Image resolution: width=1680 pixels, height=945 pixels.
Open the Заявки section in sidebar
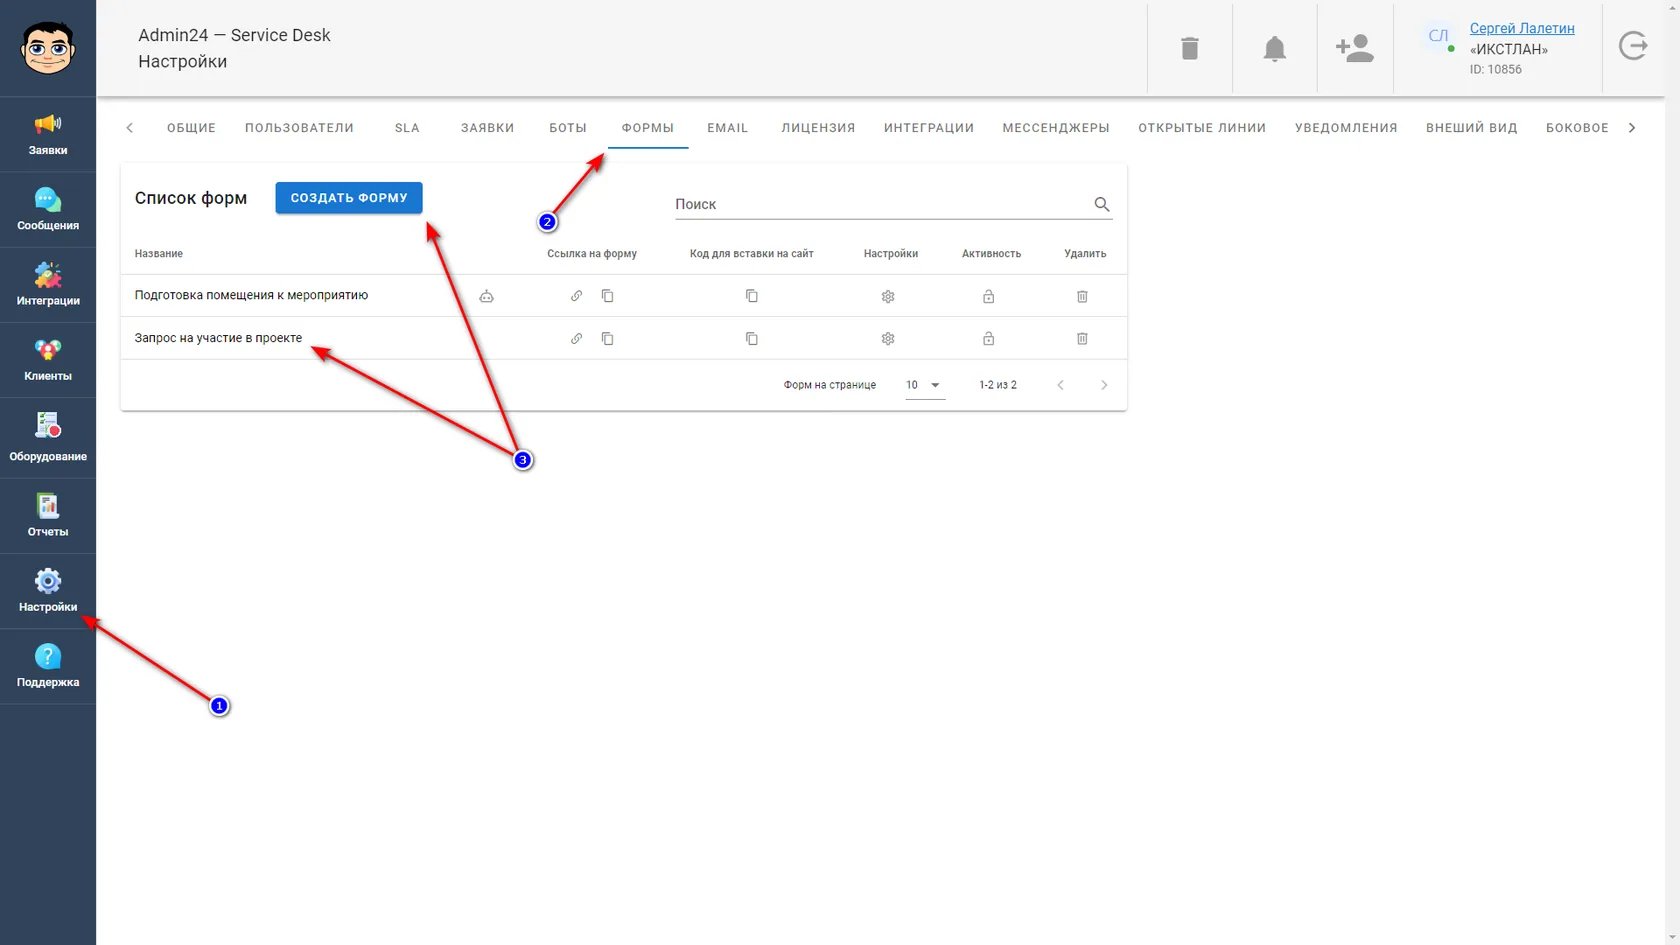point(48,135)
